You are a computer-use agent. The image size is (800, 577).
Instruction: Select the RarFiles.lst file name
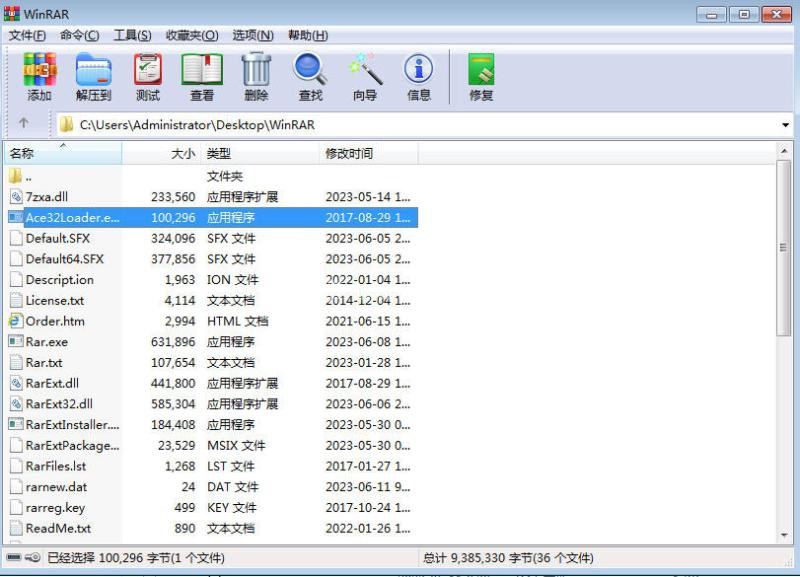(56, 466)
